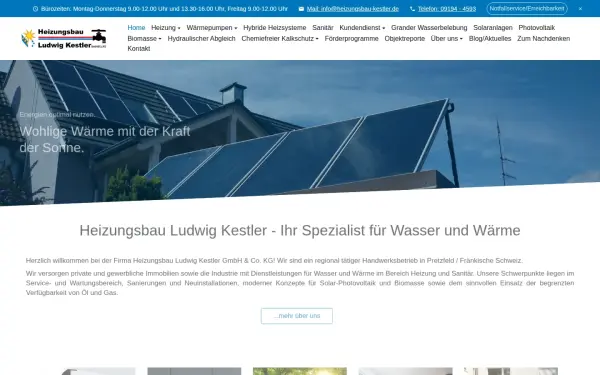Click the 'Herzlich willkommen bei der Firma' paragraph
600x375 pixels.
click(x=274, y=261)
